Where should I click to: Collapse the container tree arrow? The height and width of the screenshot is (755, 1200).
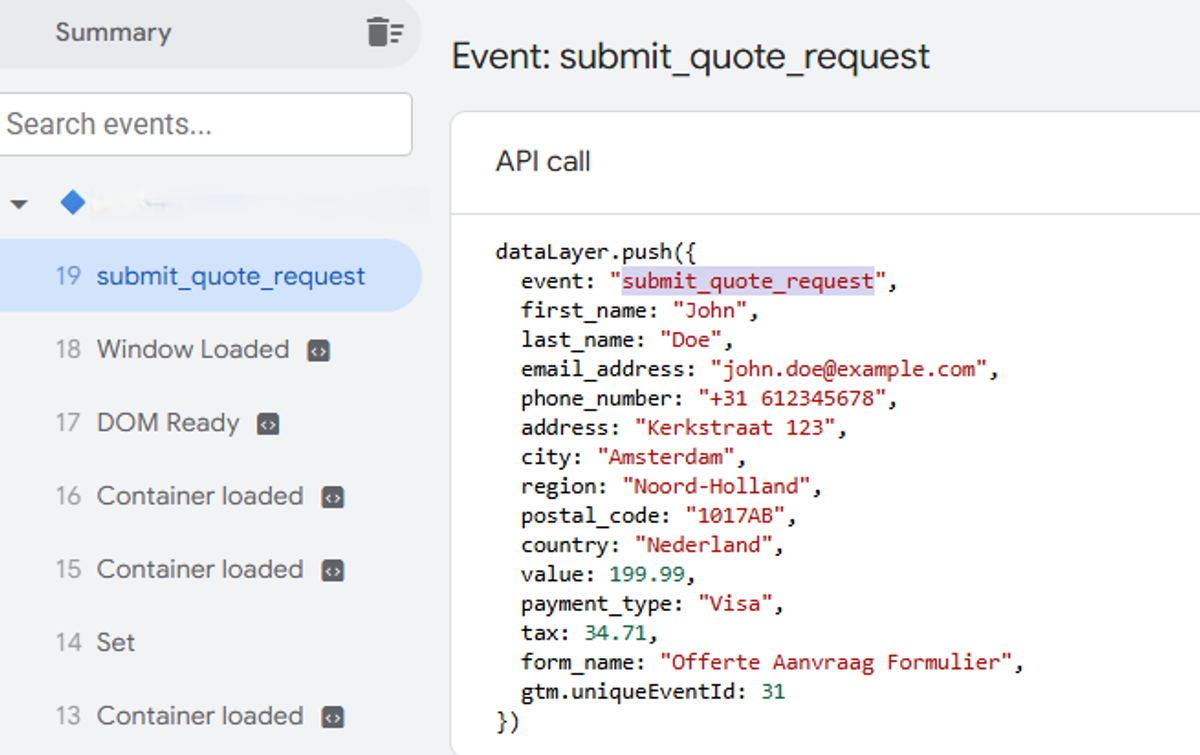(x=18, y=204)
